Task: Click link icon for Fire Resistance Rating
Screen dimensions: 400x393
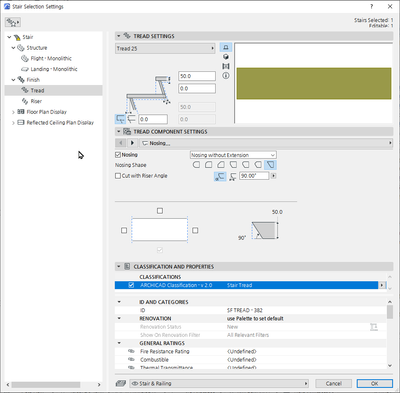Action: point(131,351)
